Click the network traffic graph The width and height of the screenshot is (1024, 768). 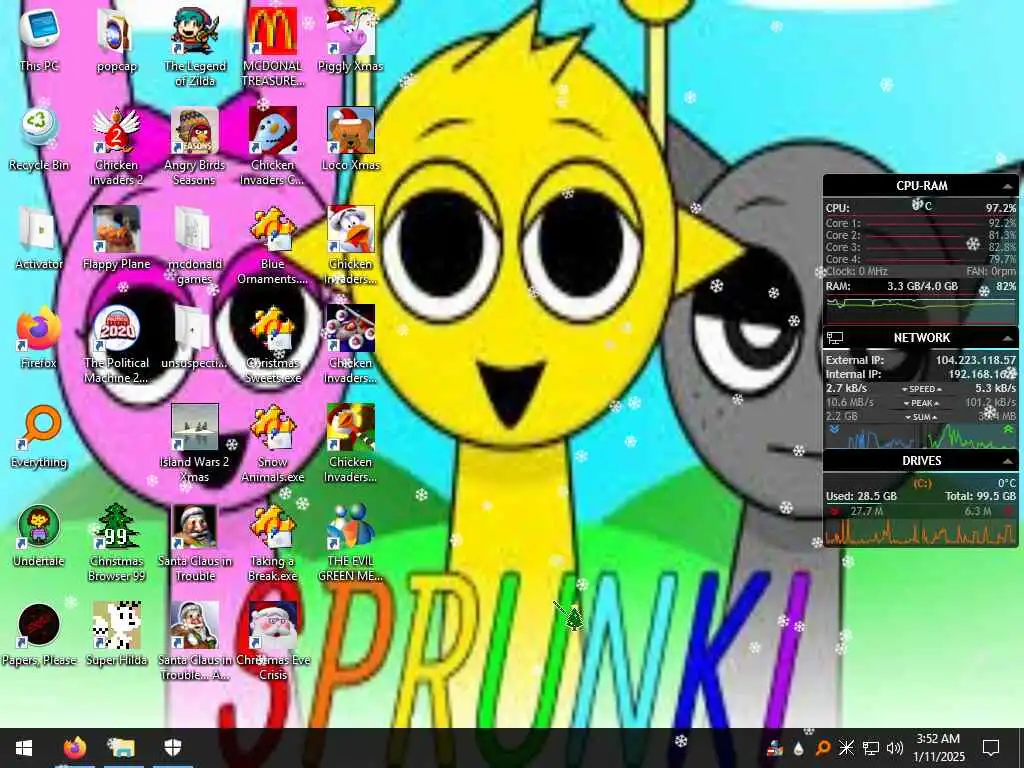pyautogui.click(x=921, y=436)
